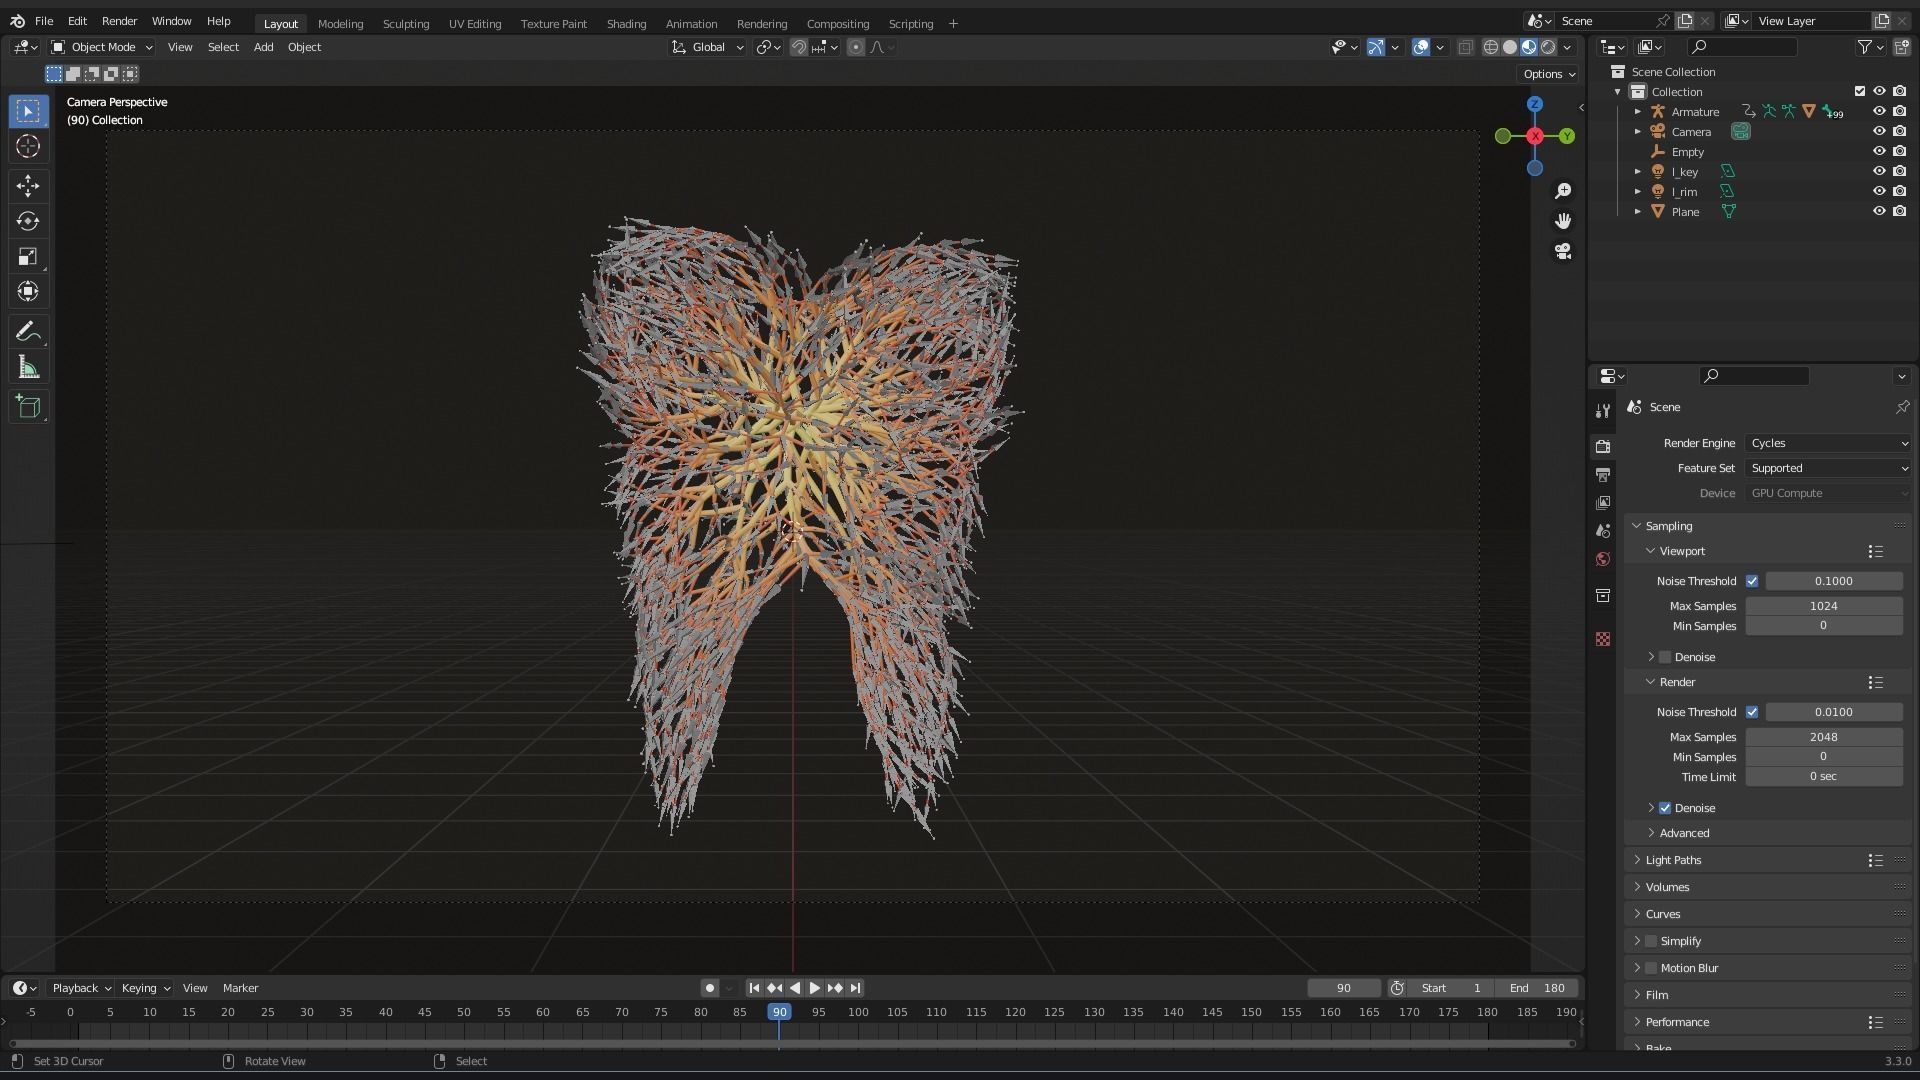Open the timeline Marker menu

click(240, 988)
